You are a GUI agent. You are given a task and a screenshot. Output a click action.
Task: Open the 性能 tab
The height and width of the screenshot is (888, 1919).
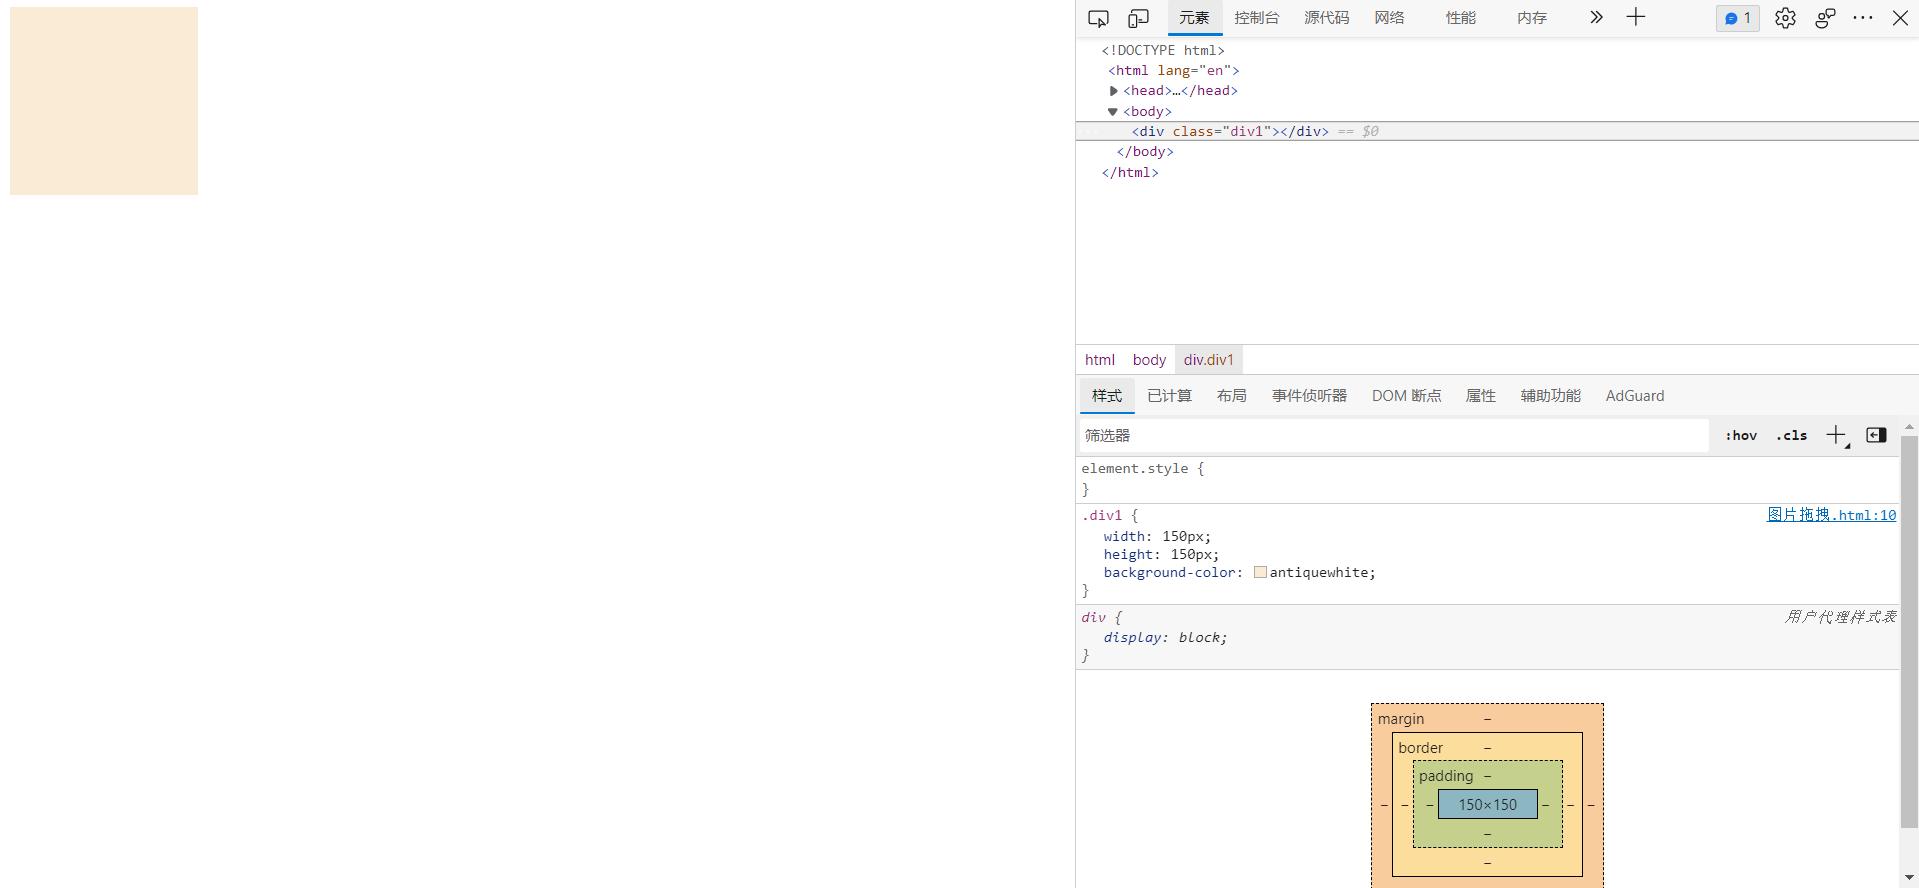pyautogui.click(x=1461, y=18)
